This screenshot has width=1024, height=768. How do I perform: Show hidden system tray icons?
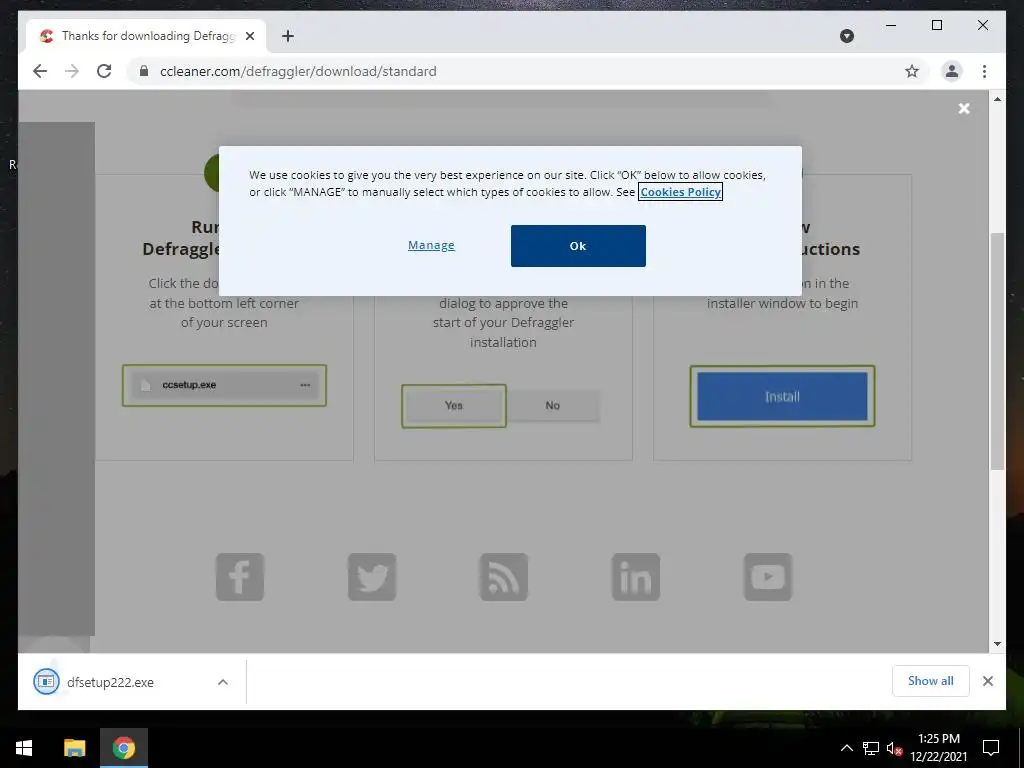(846, 748)
